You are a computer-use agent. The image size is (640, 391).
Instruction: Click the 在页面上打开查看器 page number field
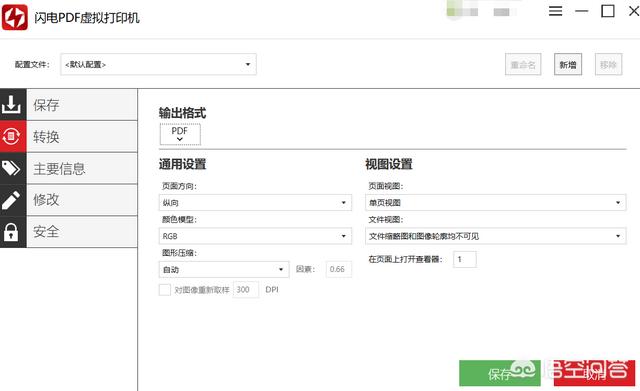tap(464, 259)
